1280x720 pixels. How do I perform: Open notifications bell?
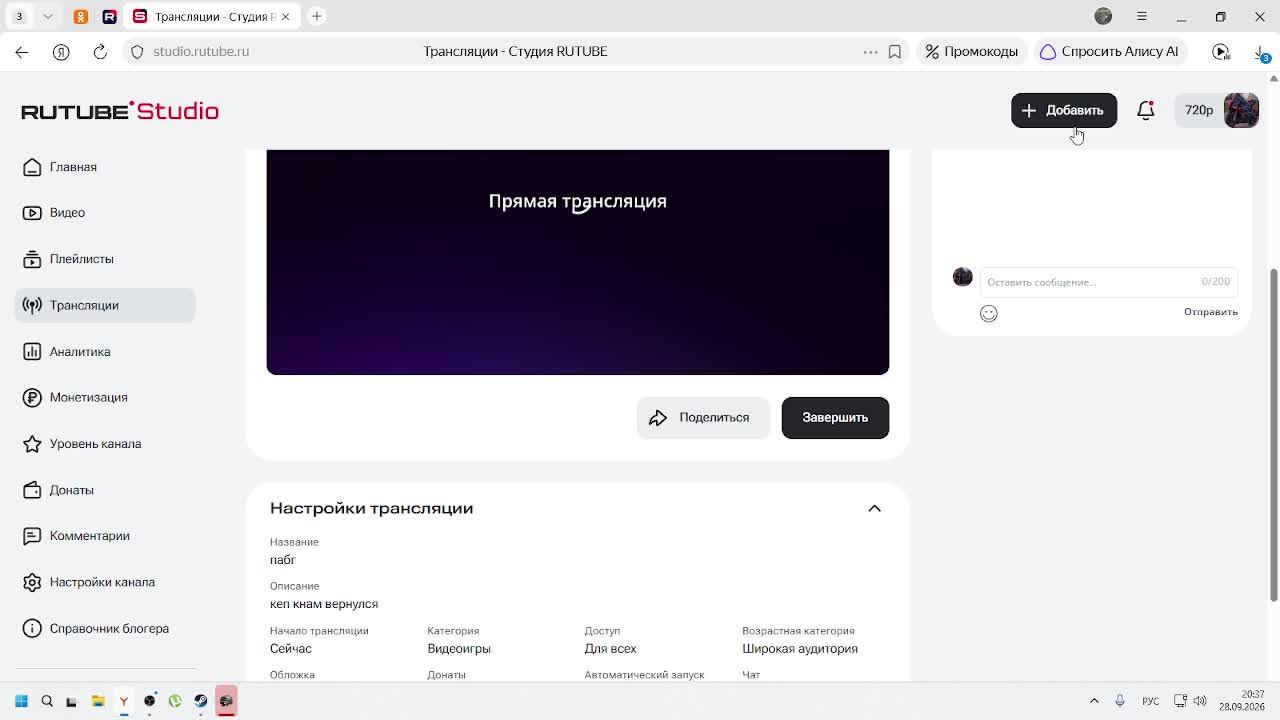[x=1146, y=110]
